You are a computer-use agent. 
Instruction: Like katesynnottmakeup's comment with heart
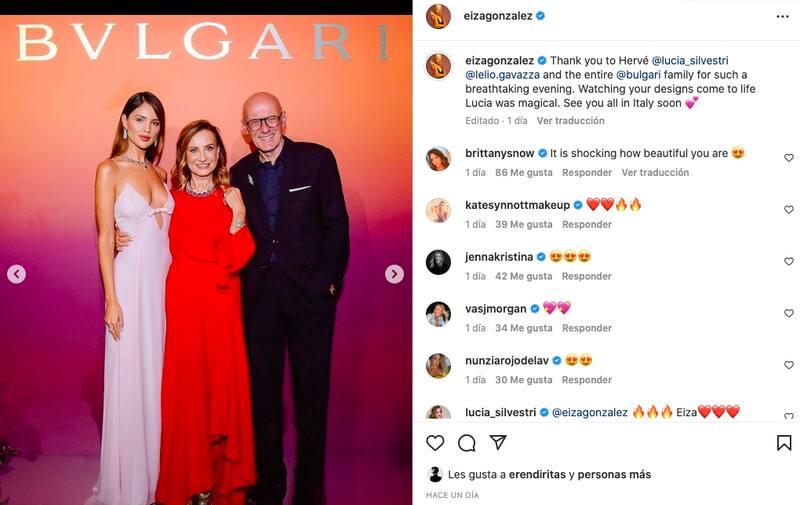[789, 210]
